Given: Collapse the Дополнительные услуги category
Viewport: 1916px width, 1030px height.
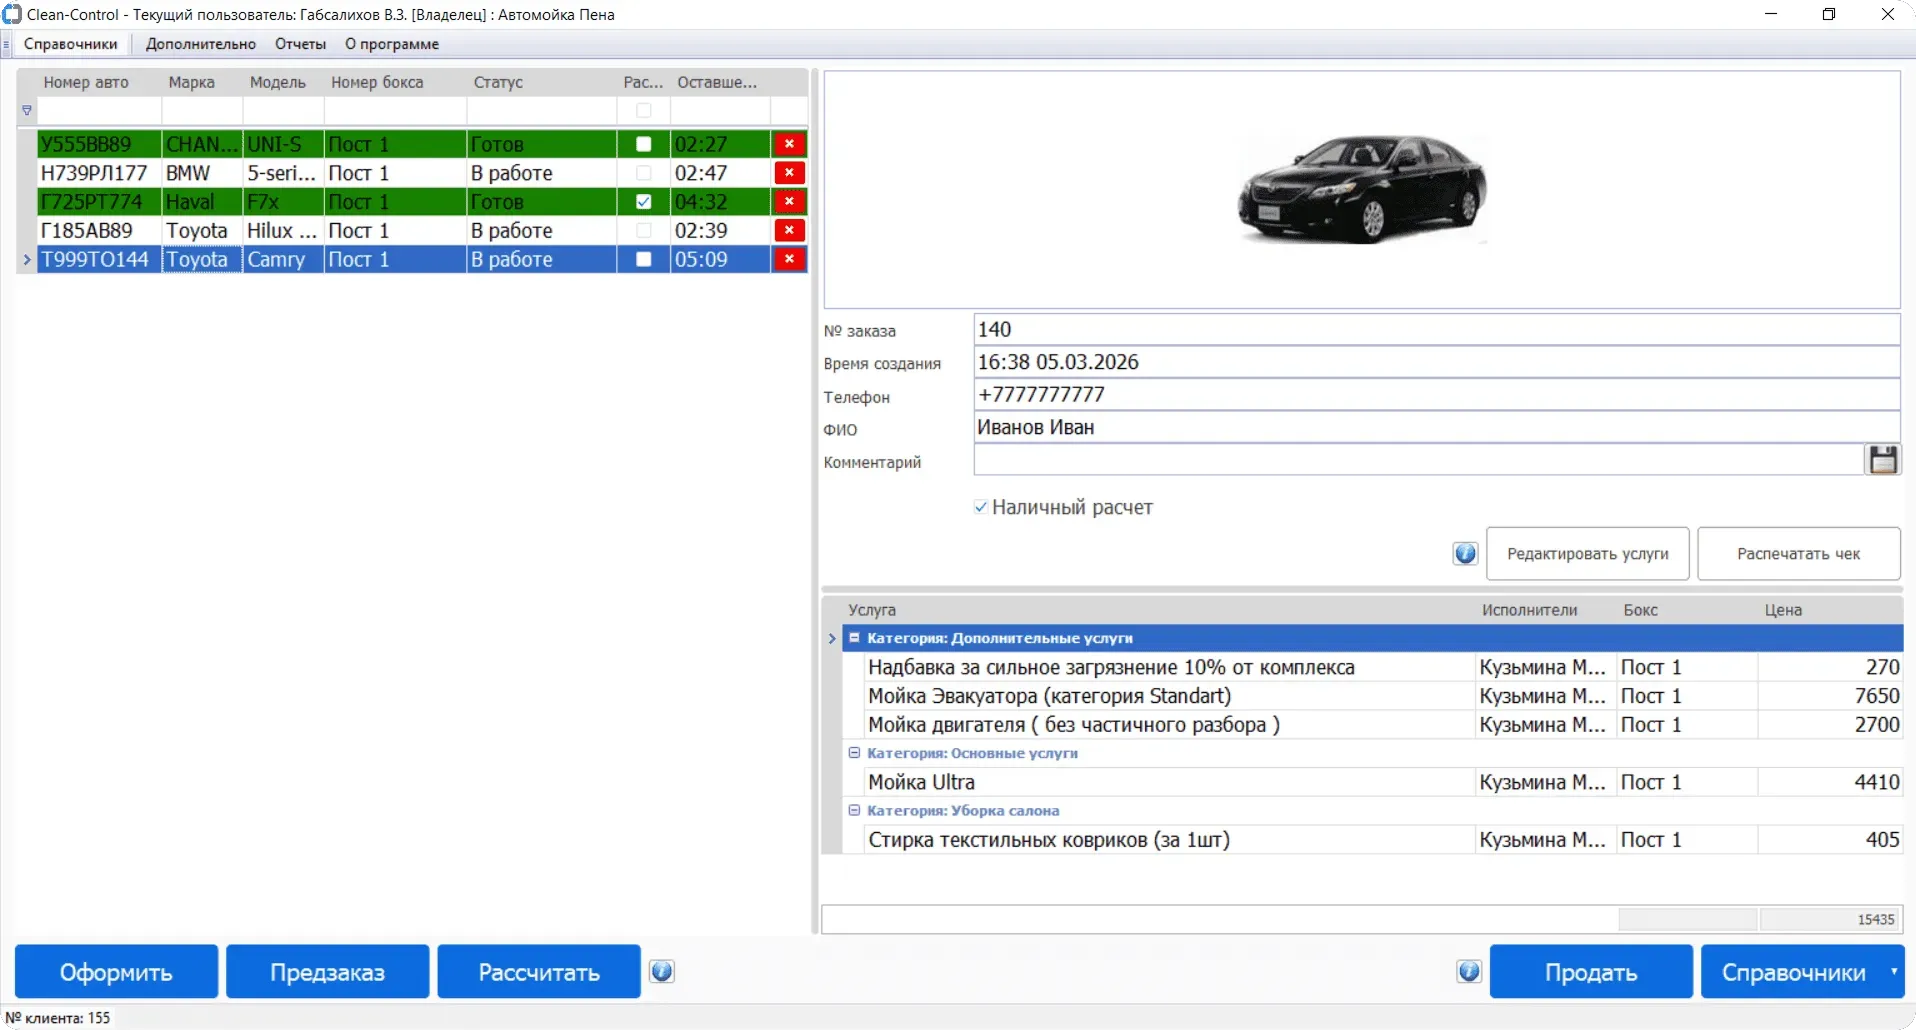Looking at the screenshot, I should (x=854, y=638).
